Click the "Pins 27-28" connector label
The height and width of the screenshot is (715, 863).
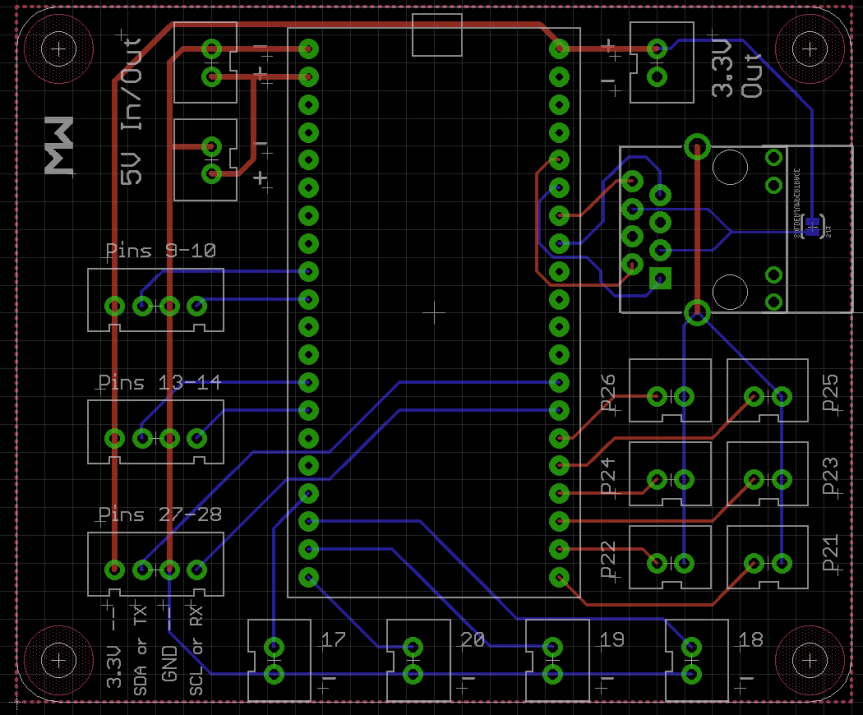159,515
